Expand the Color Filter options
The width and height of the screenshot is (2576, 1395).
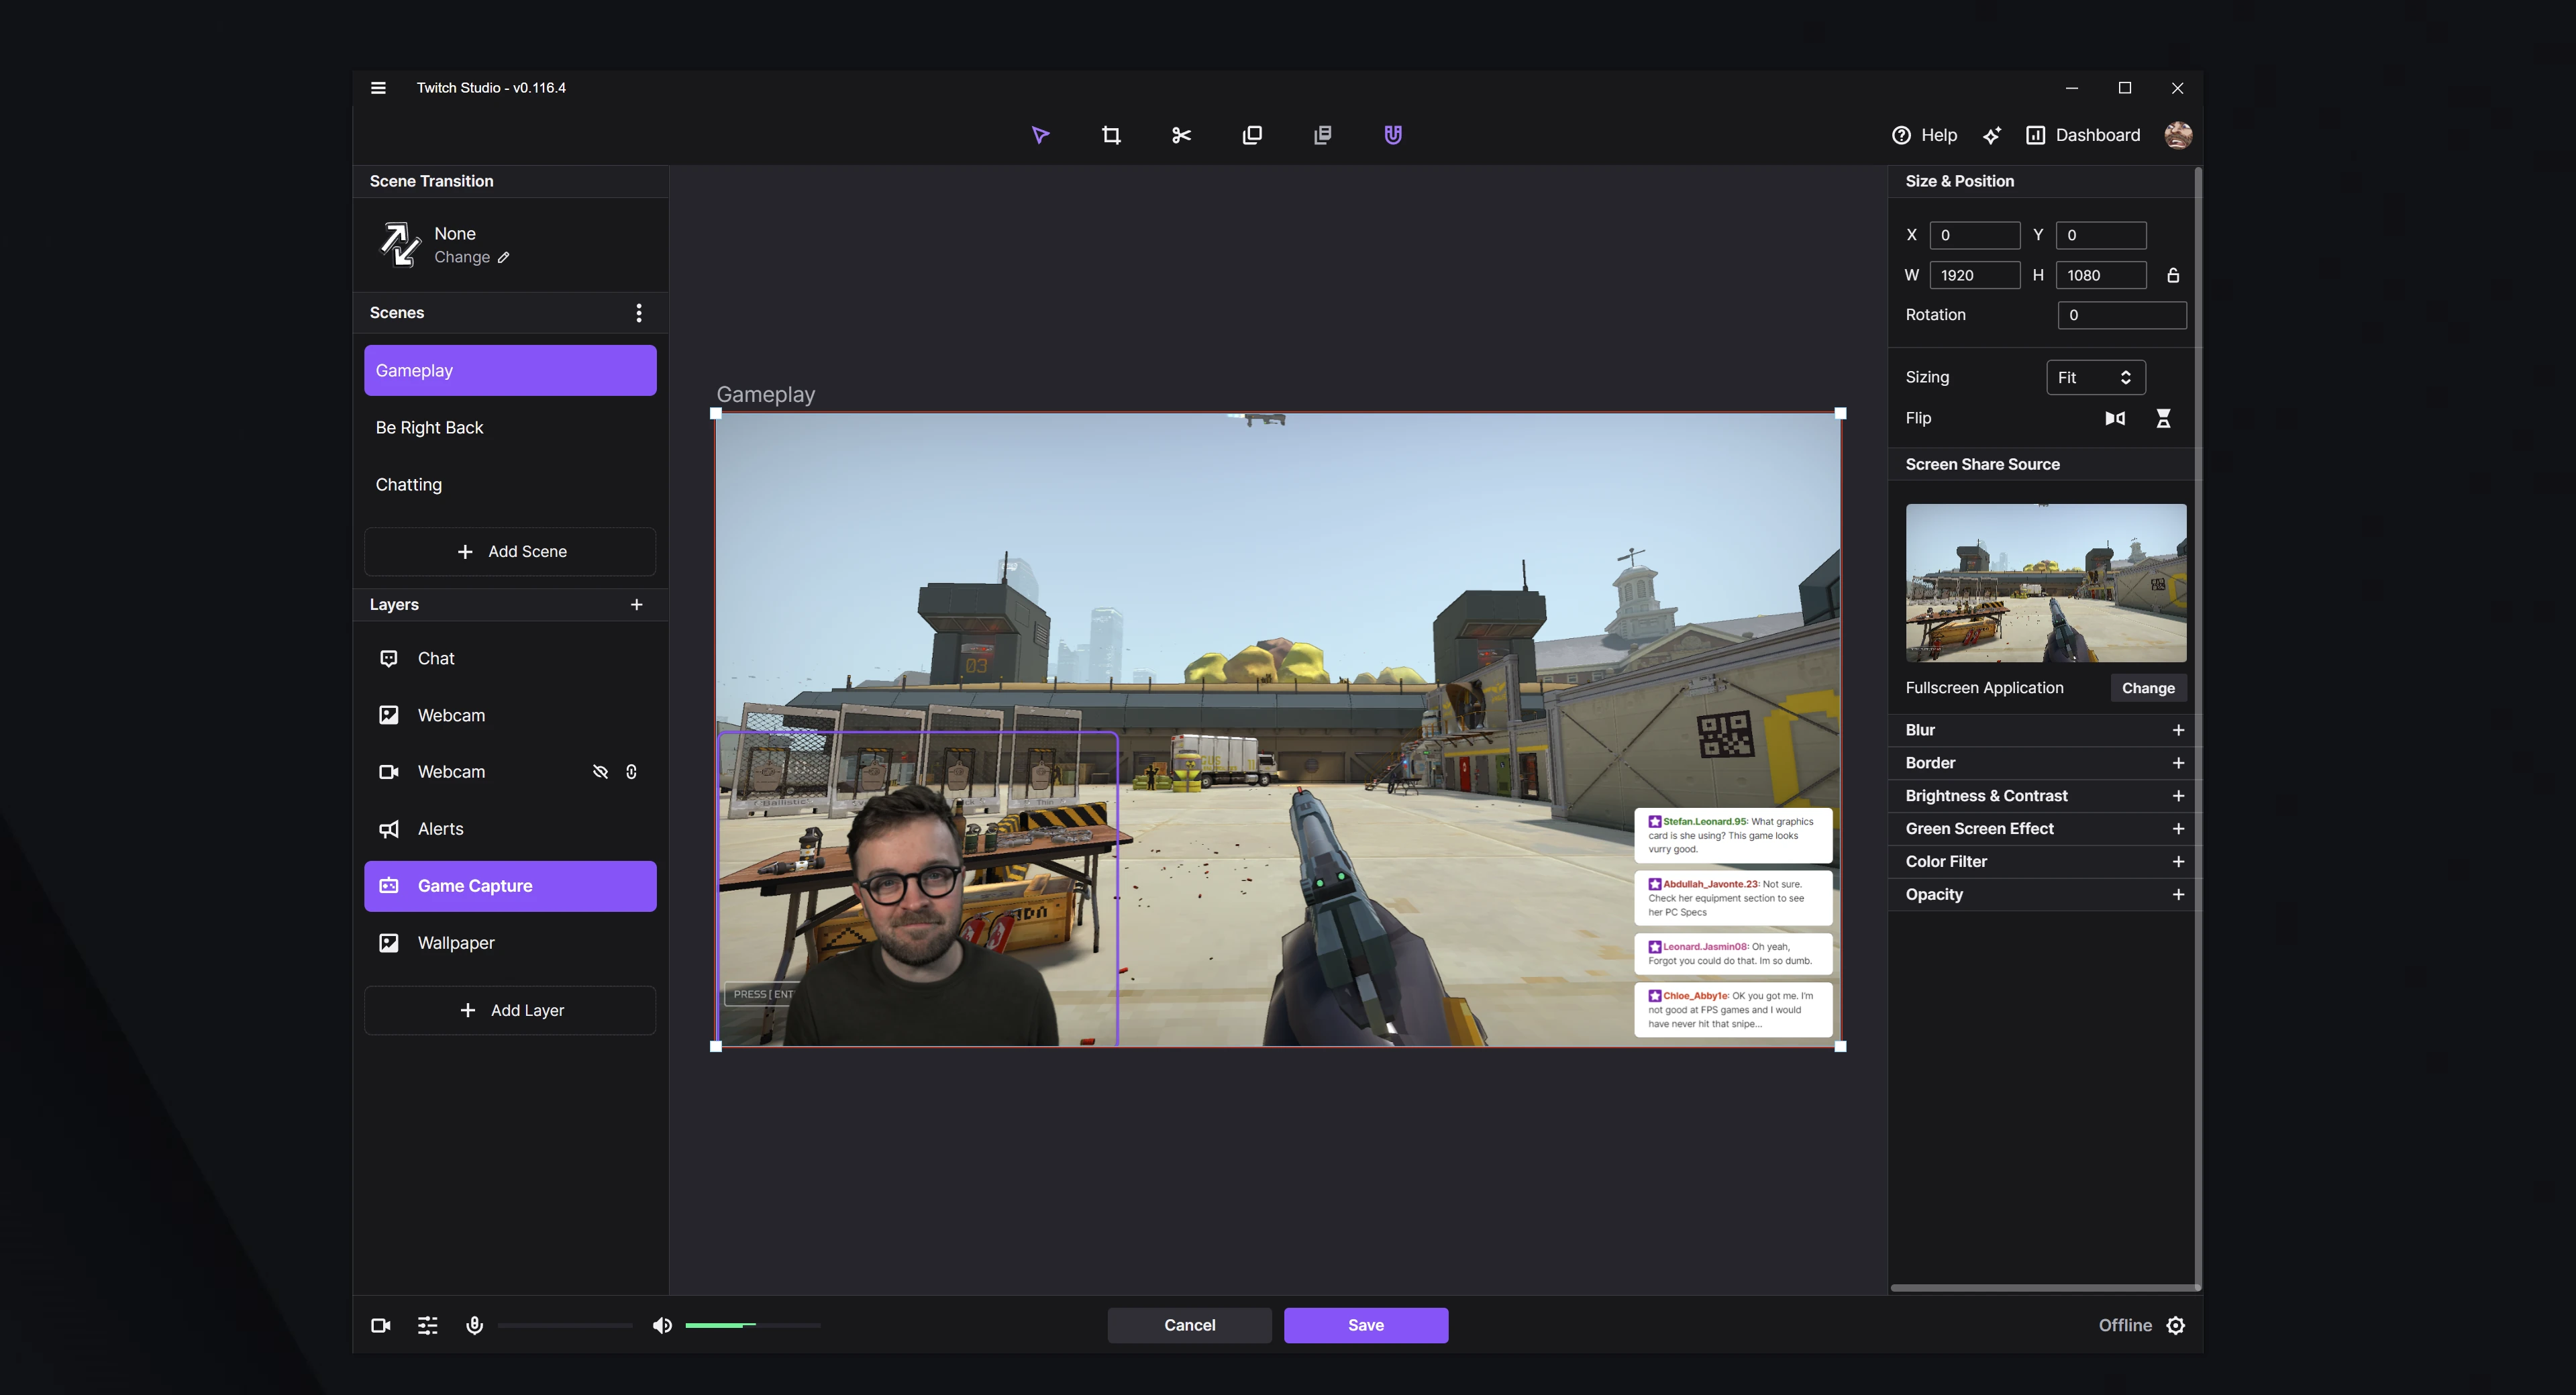(2179, 861)
